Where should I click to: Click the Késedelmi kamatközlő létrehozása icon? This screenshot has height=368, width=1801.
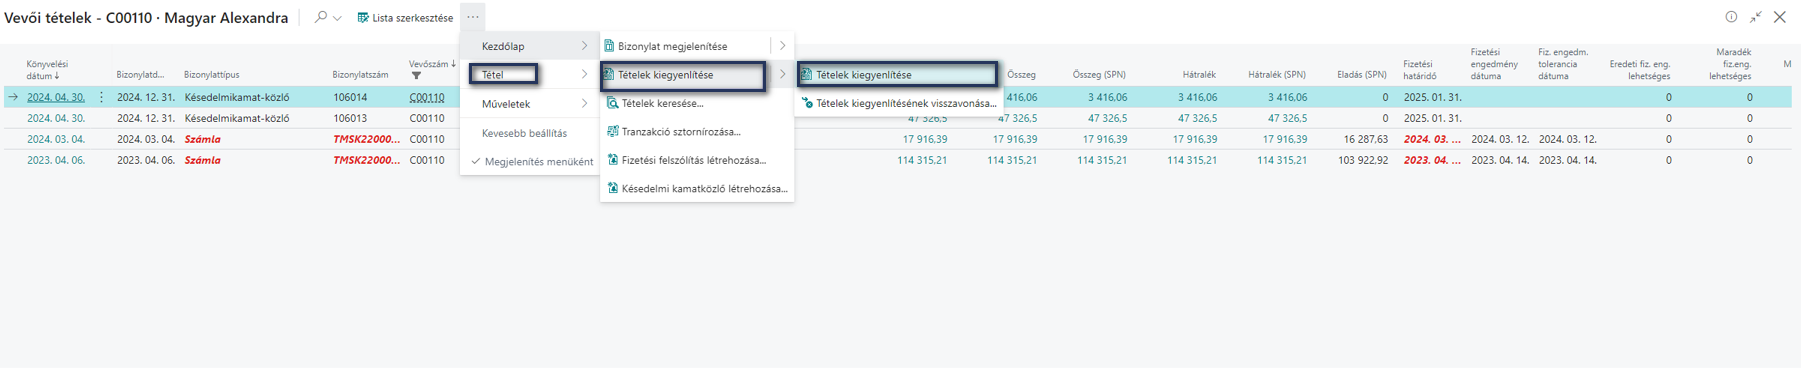tap(613, 188)
